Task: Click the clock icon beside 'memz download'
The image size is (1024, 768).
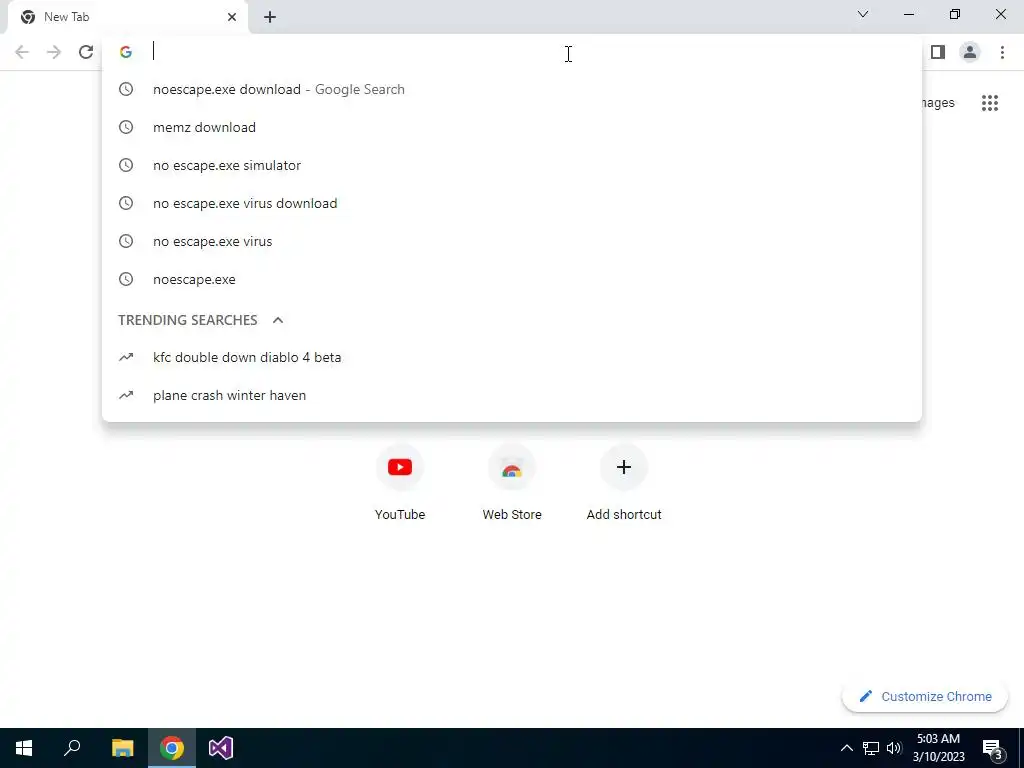Action: 126,127
